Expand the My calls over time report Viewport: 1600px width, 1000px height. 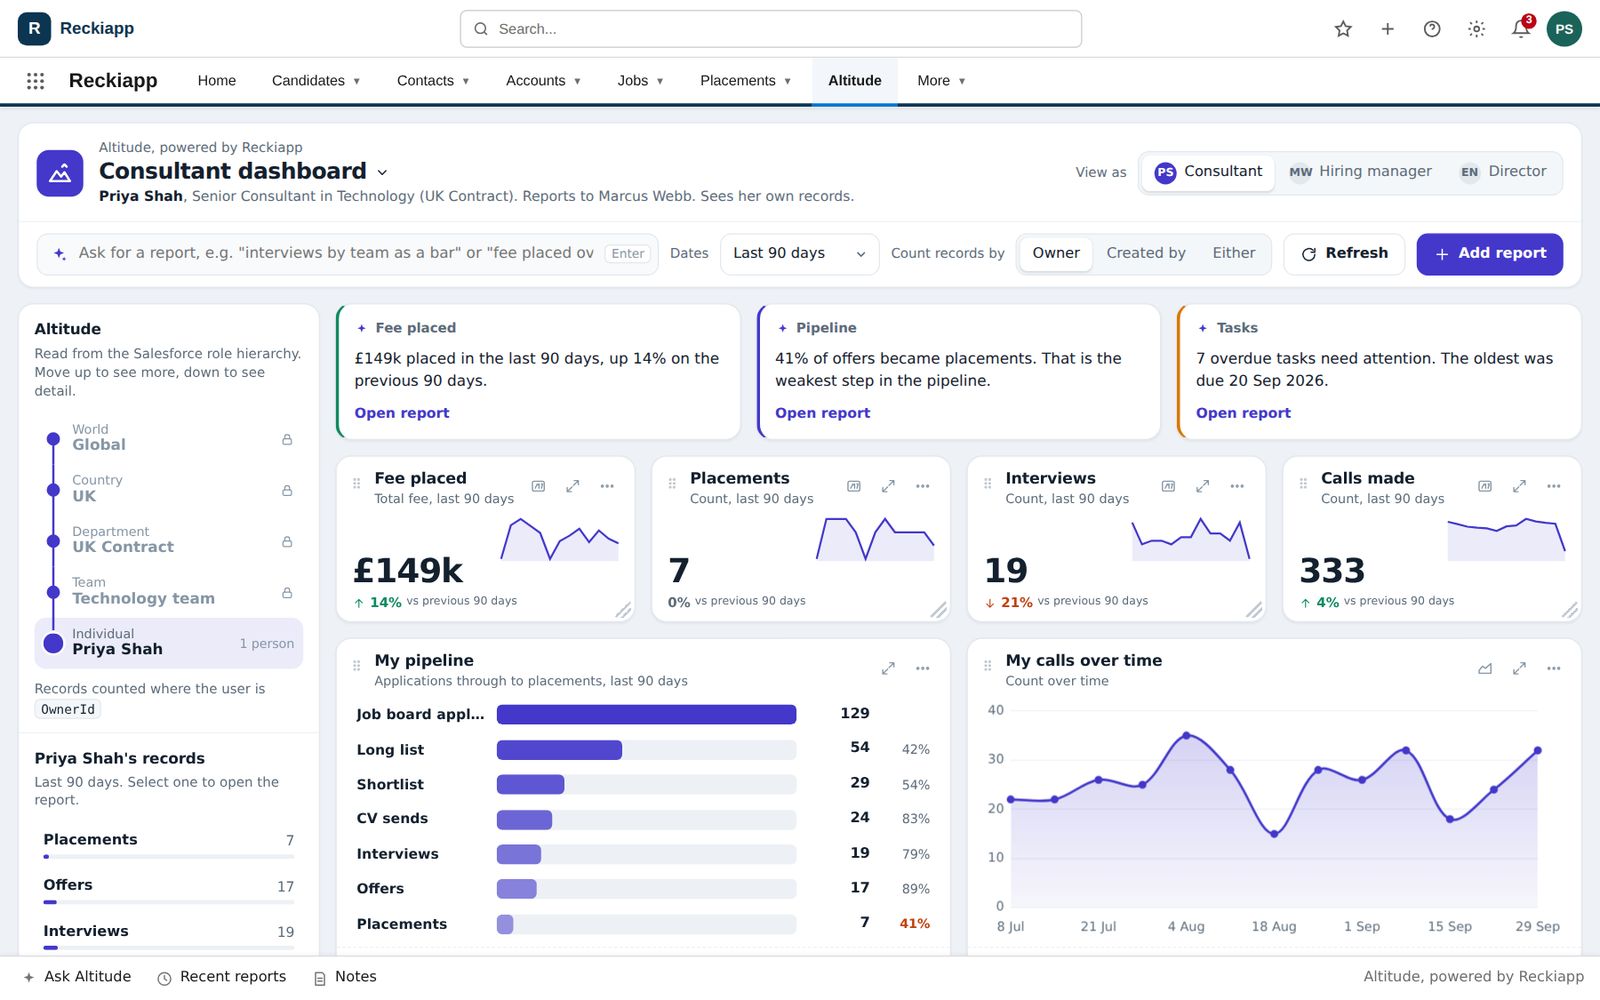[1519, 668]
